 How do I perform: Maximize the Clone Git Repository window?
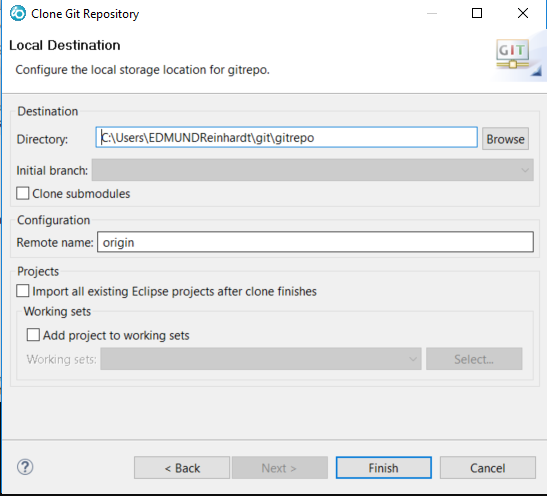click(477, 13)
